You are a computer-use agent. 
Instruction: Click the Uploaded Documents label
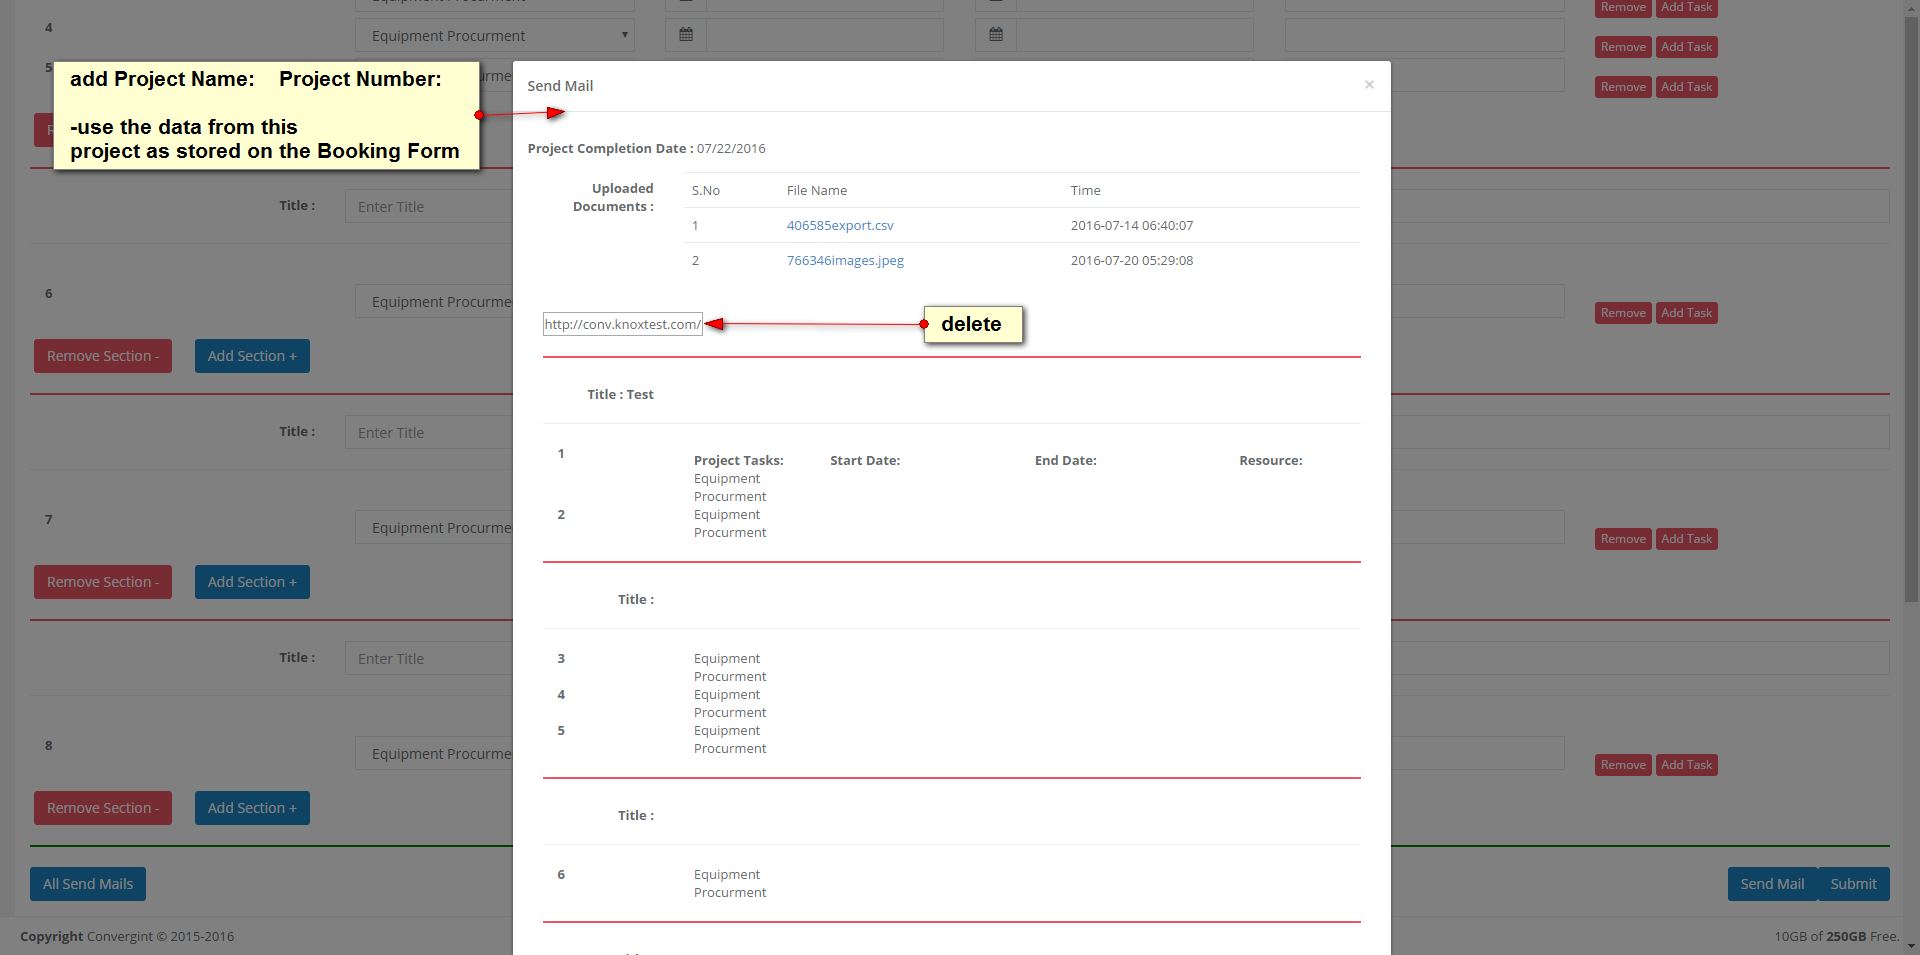pyautogui.click(x=613, y=197)
